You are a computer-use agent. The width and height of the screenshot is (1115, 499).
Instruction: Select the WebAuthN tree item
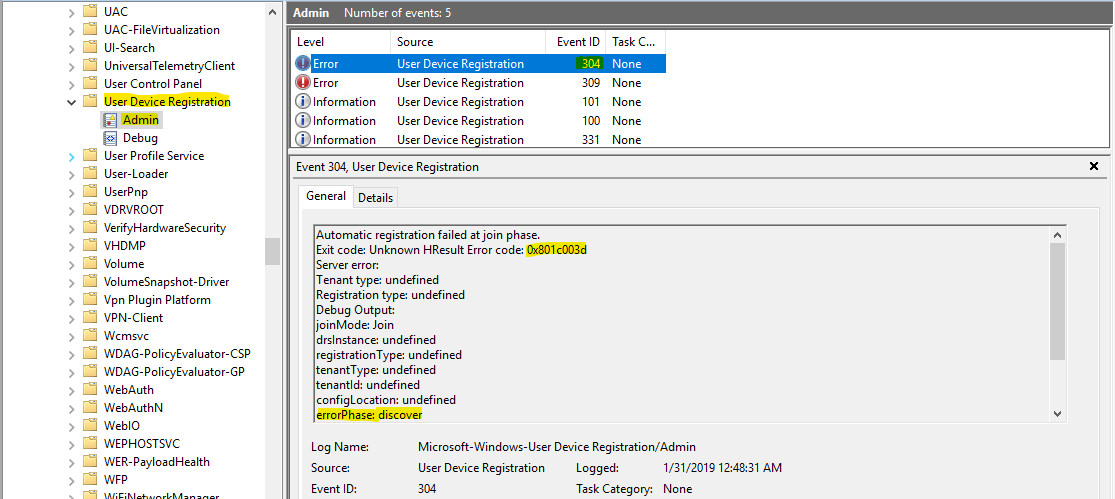point(133,408)
